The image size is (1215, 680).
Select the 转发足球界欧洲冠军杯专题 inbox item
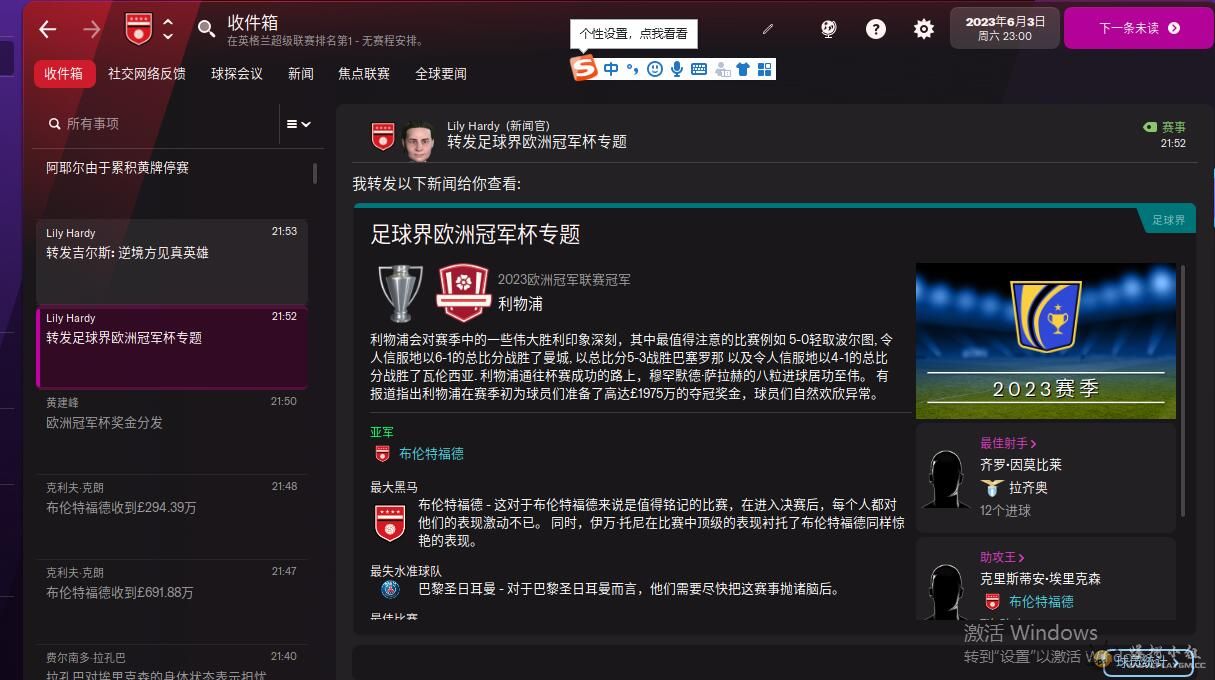tap(171, 346)
